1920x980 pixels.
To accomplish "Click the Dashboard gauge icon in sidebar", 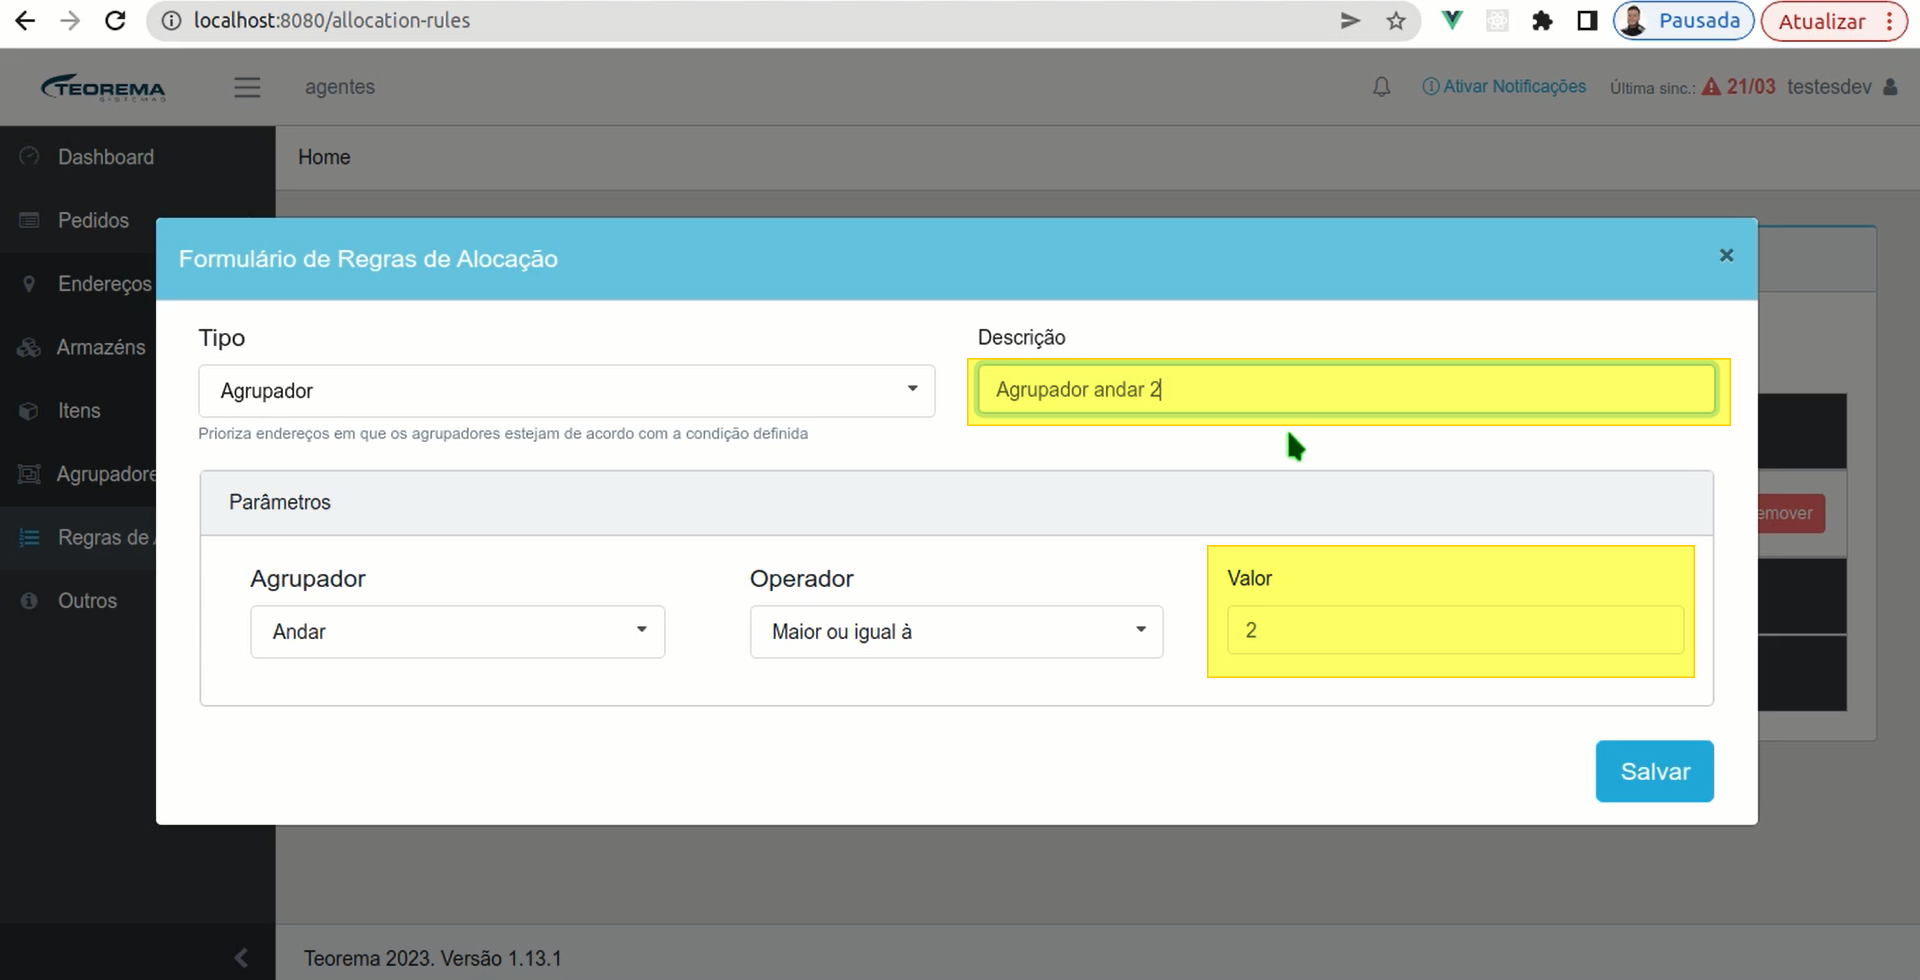I will coord(29,157).
